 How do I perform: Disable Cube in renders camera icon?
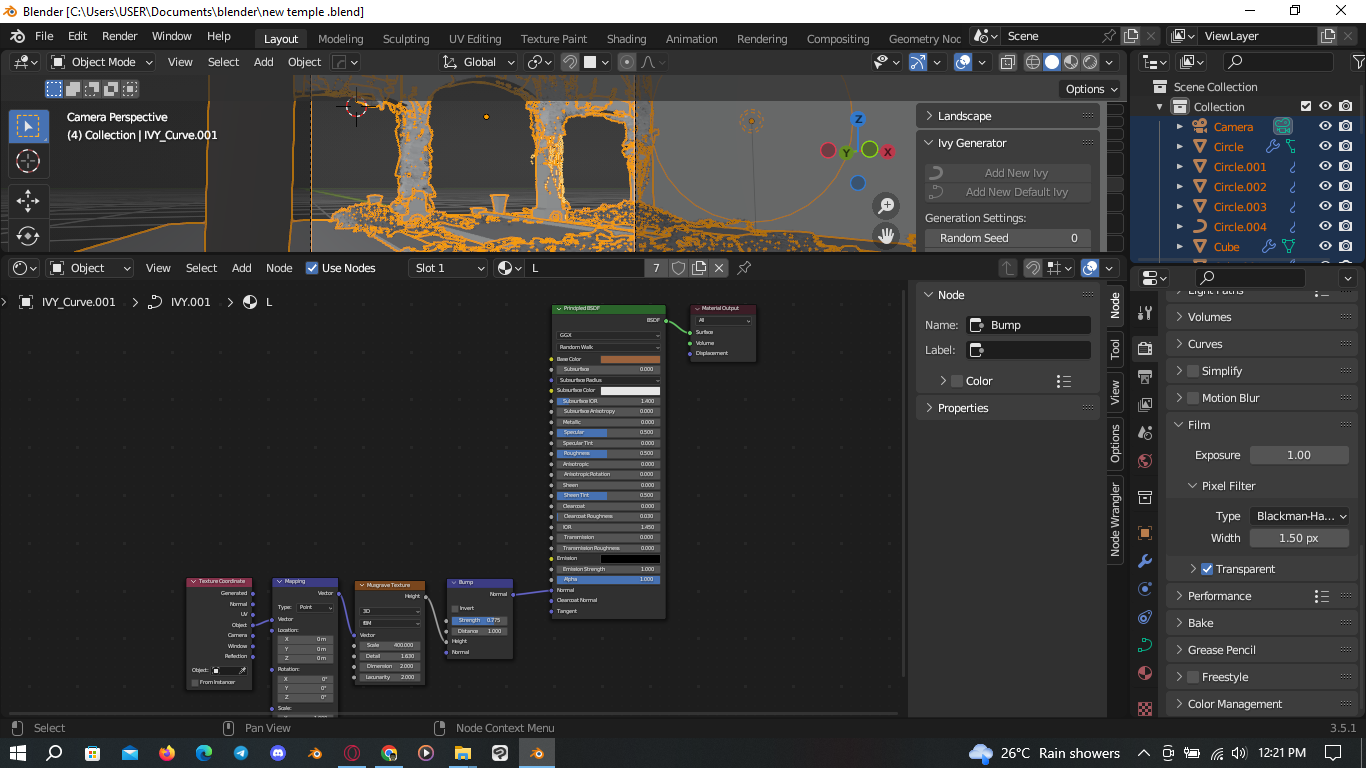point(1346,247)
